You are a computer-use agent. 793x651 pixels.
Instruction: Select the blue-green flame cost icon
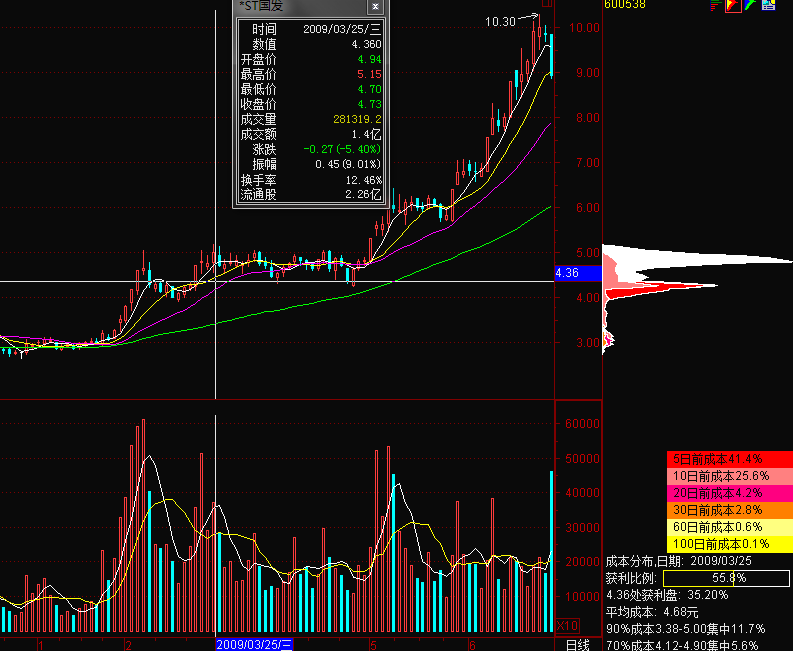point(750,6)
